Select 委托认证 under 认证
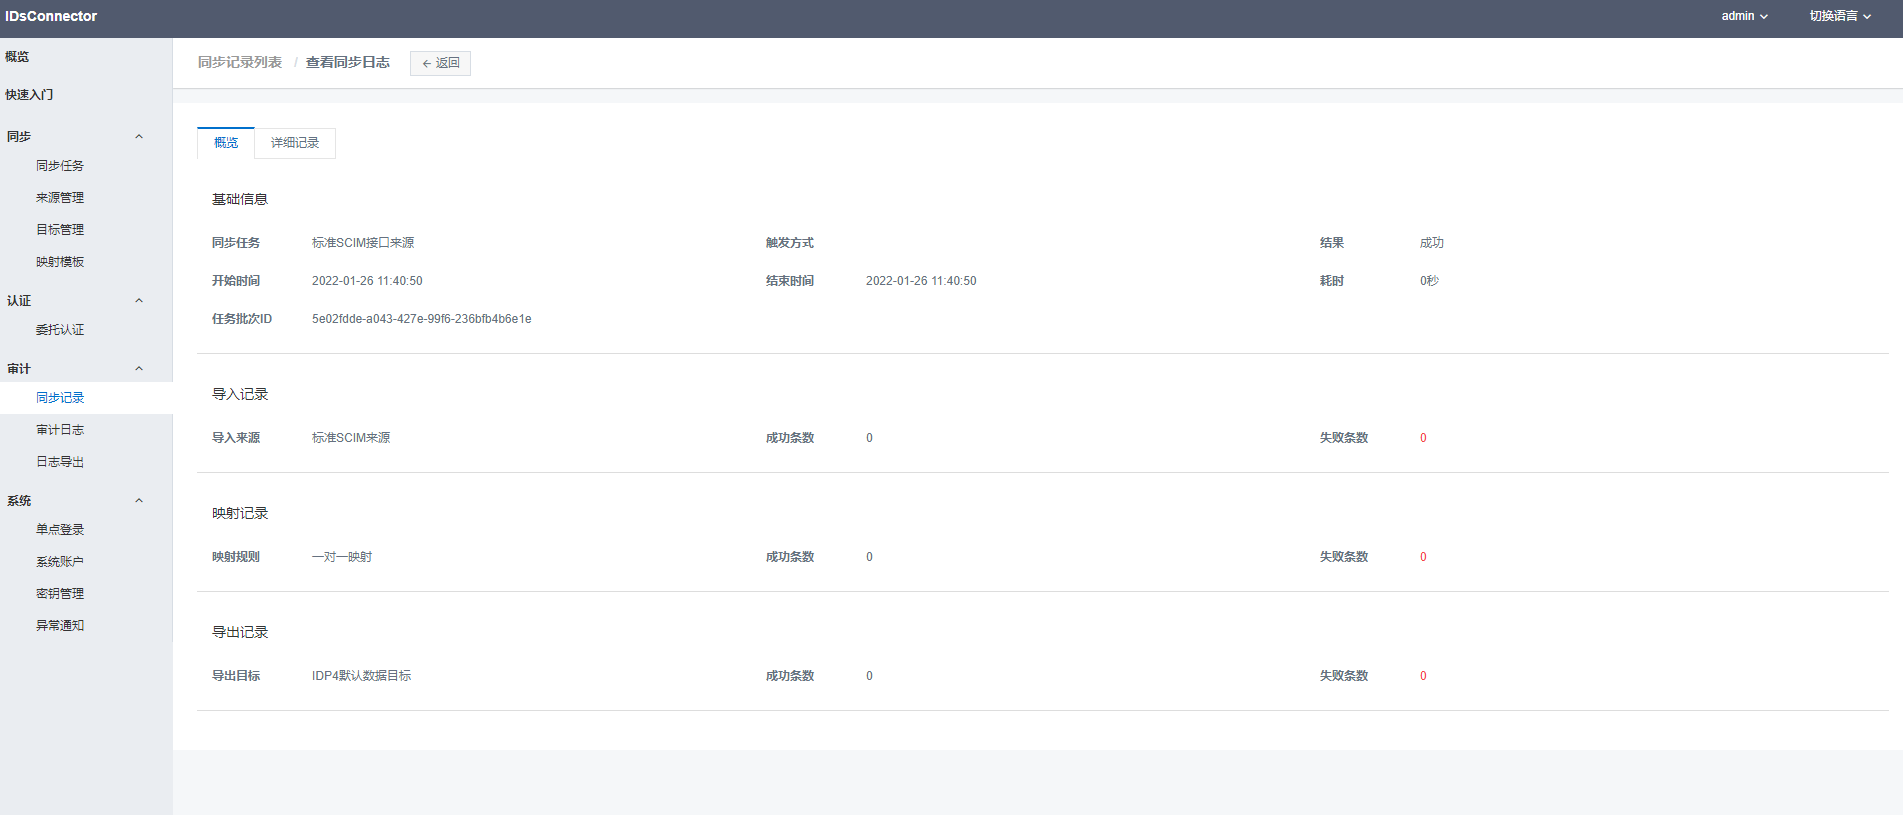The height and width of the screenshot is (815, 1903). pos(60,330)
